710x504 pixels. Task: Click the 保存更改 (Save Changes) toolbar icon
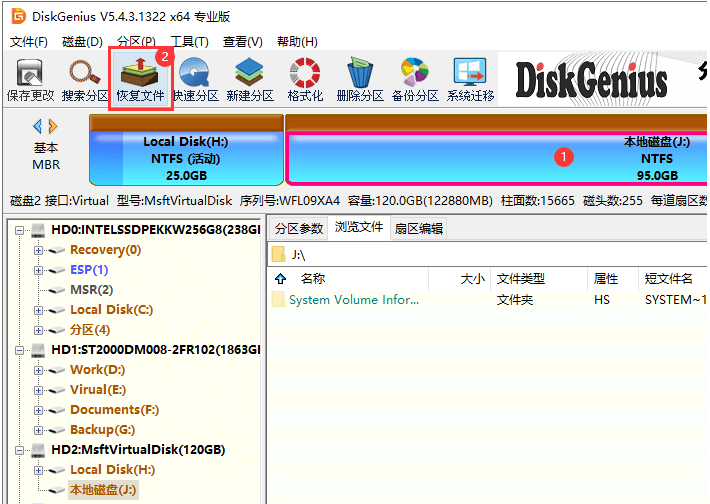[x=30, y=80]
